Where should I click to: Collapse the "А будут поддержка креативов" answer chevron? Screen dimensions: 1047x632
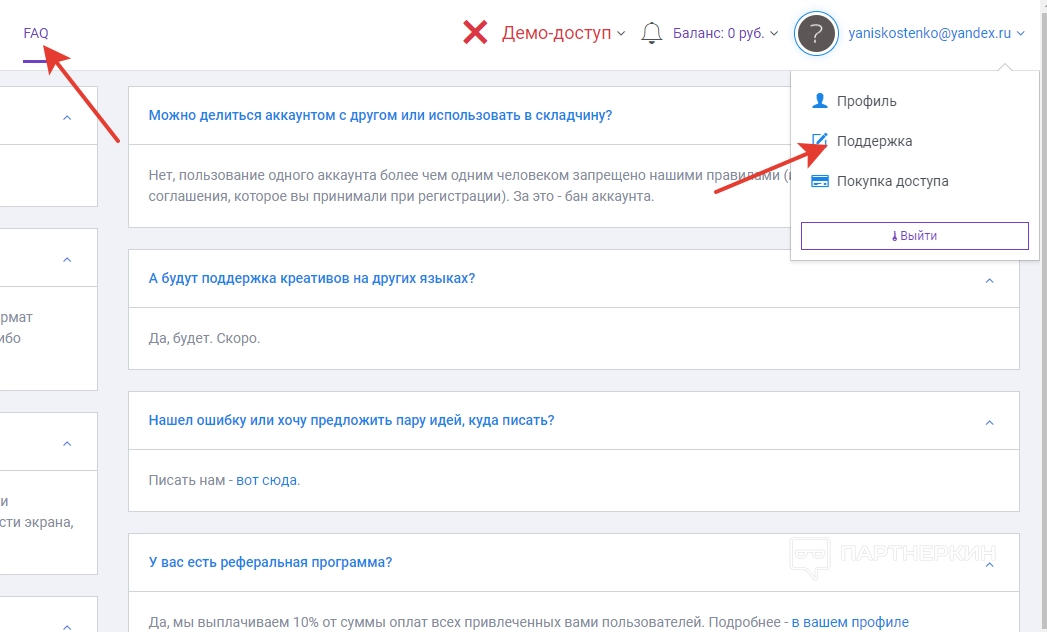click(x=989, y=280)
